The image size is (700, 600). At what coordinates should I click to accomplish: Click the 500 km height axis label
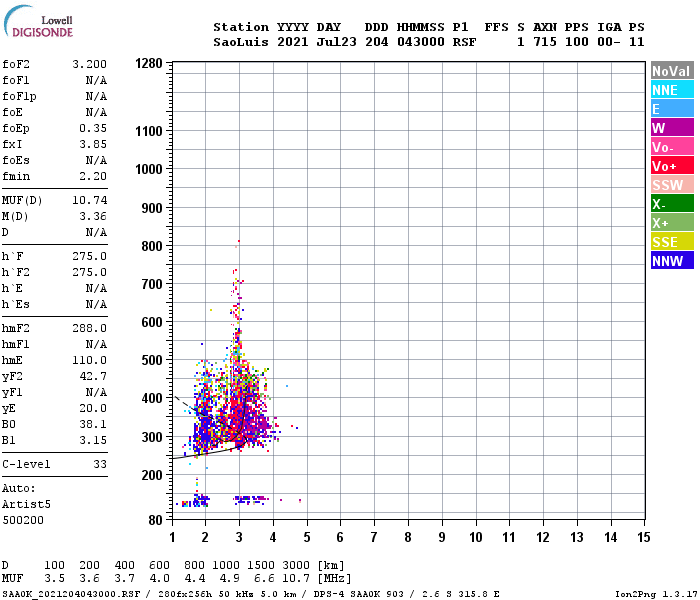(152, 360)
